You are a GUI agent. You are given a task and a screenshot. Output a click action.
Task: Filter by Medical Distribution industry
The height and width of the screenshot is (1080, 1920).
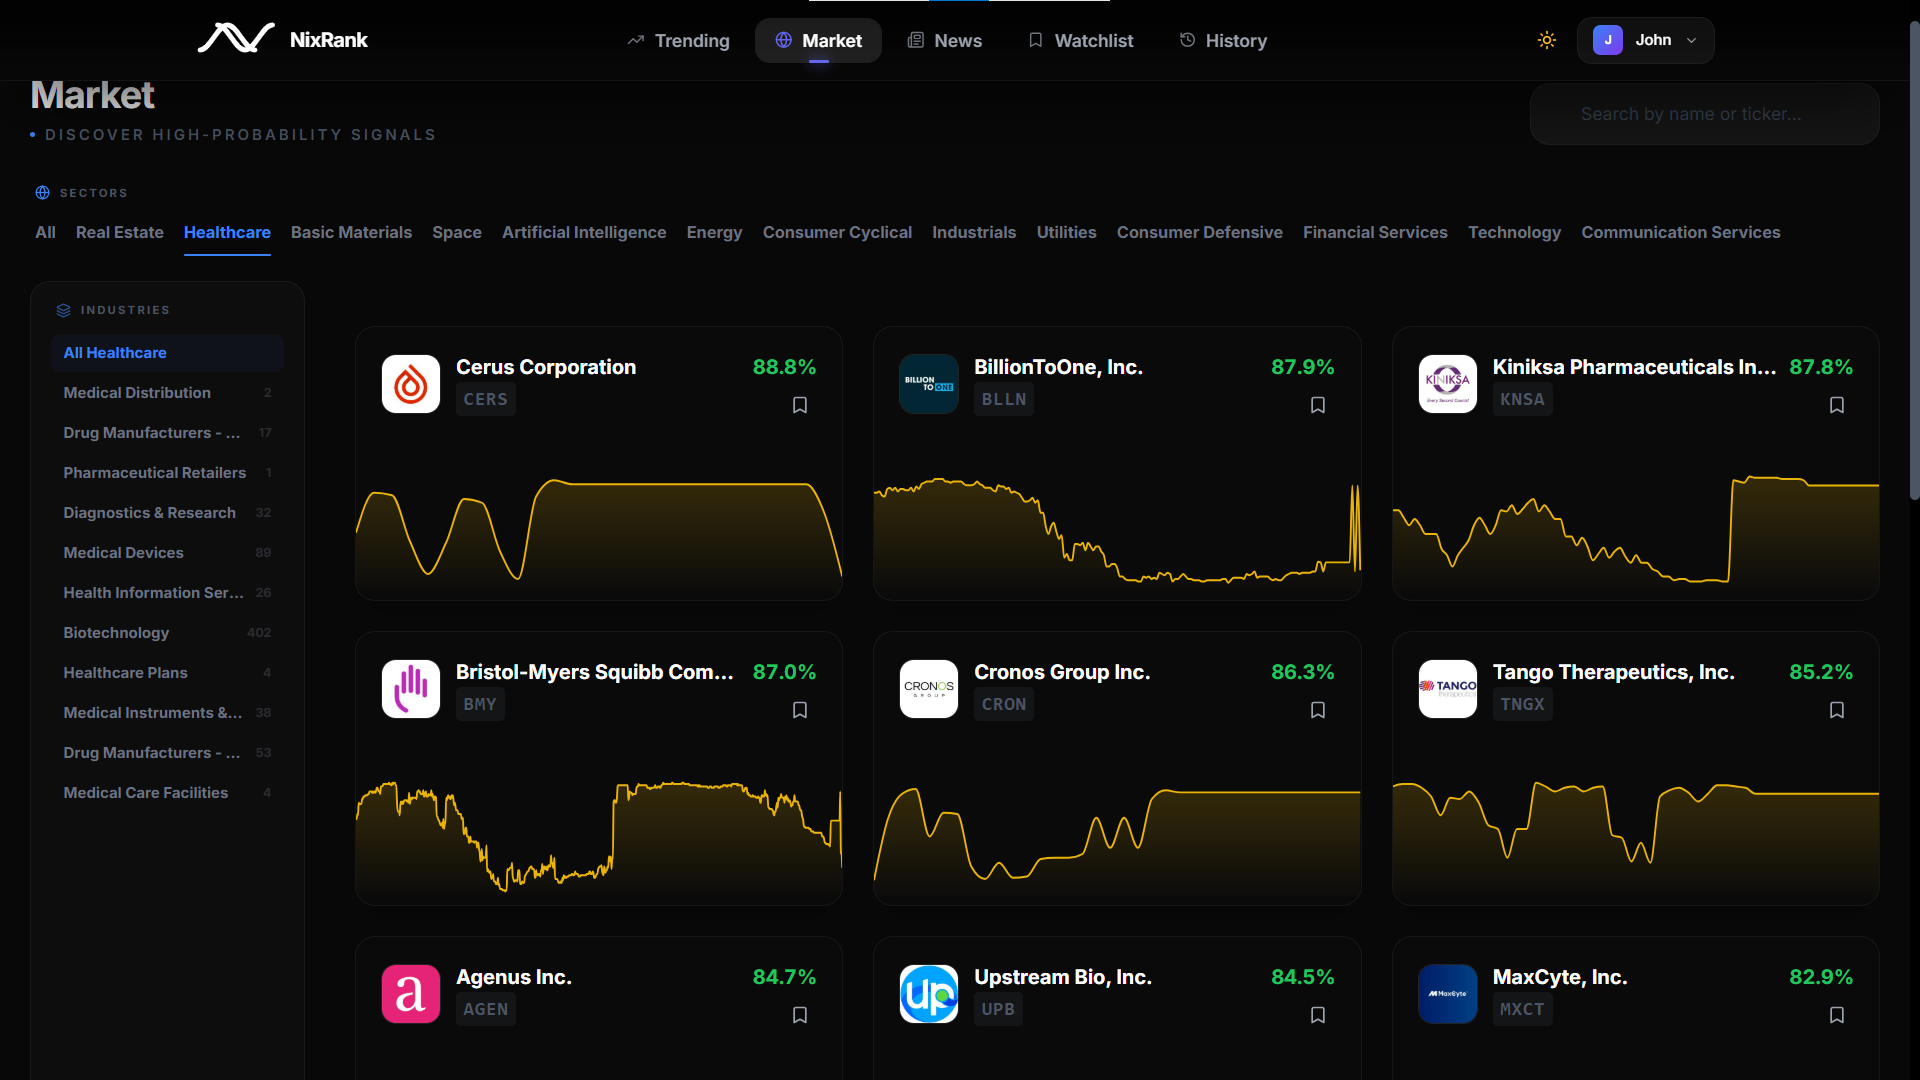coord(167,393)
